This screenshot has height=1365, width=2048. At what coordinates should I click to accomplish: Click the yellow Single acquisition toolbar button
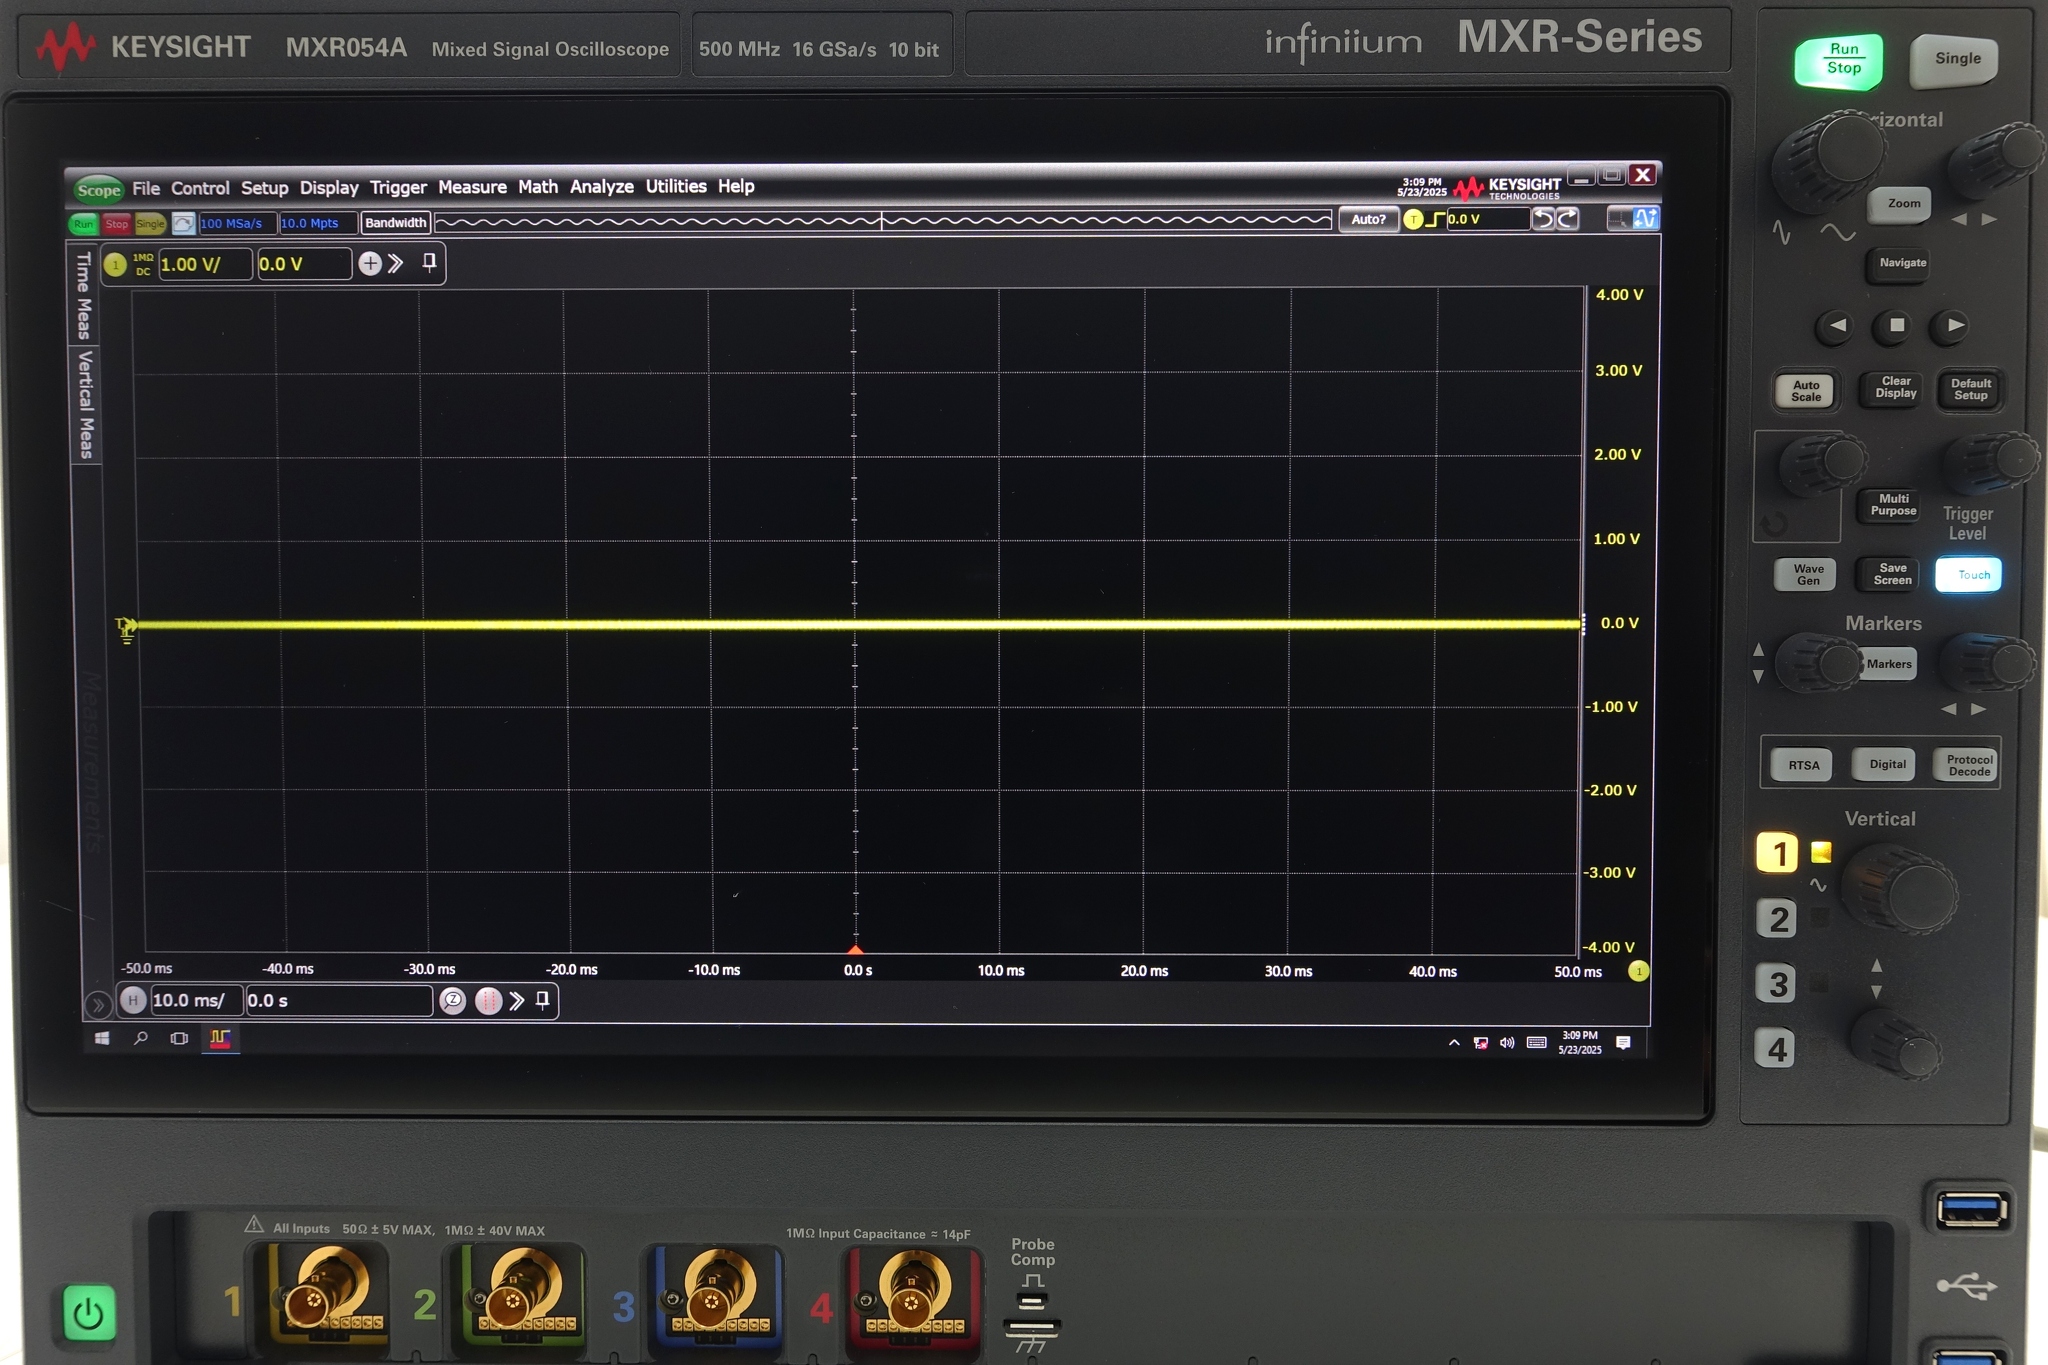150,224
